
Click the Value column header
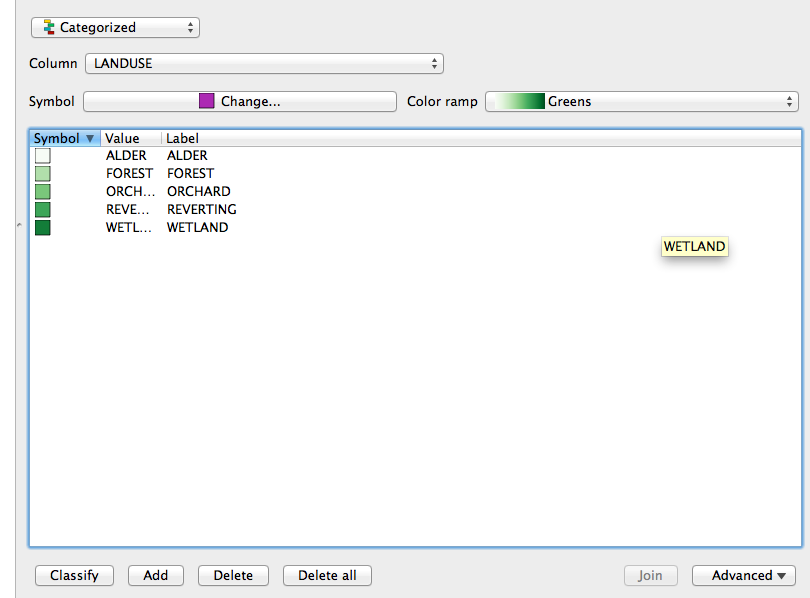pyautogui.click(x=123, y=138)
